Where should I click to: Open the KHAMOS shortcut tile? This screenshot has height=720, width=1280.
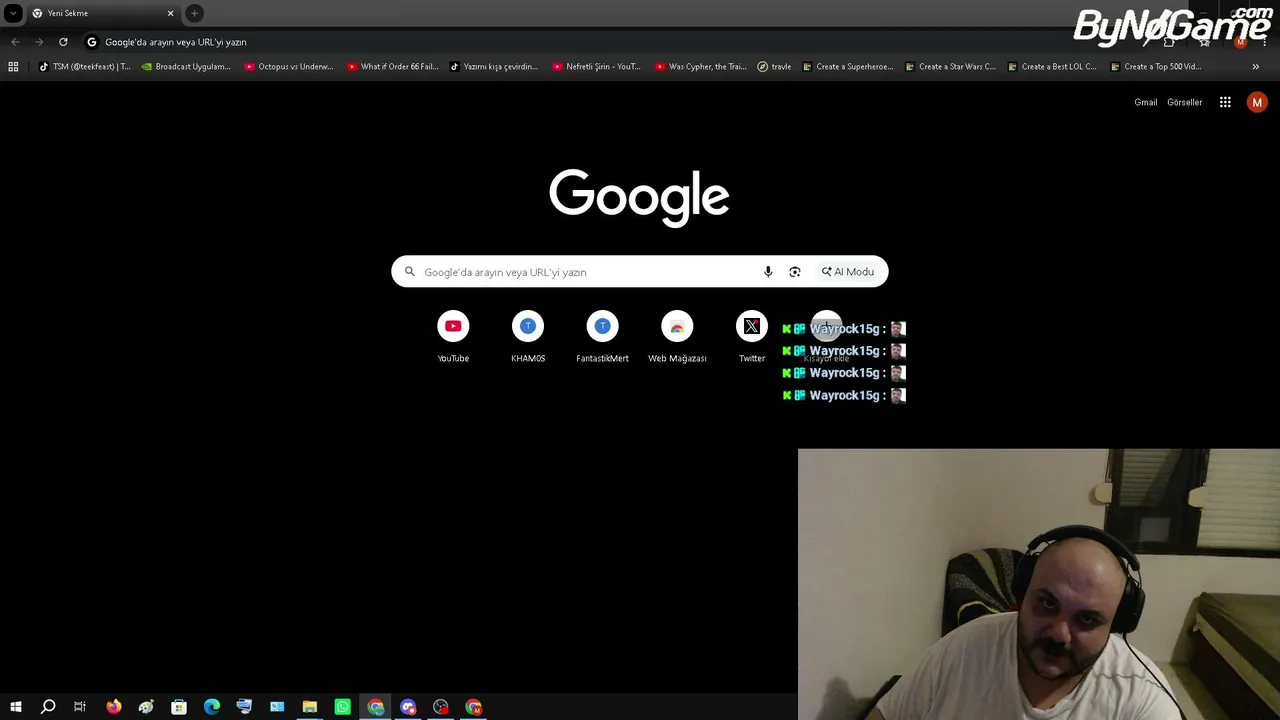pyautogui.click(x=528, y=337)
